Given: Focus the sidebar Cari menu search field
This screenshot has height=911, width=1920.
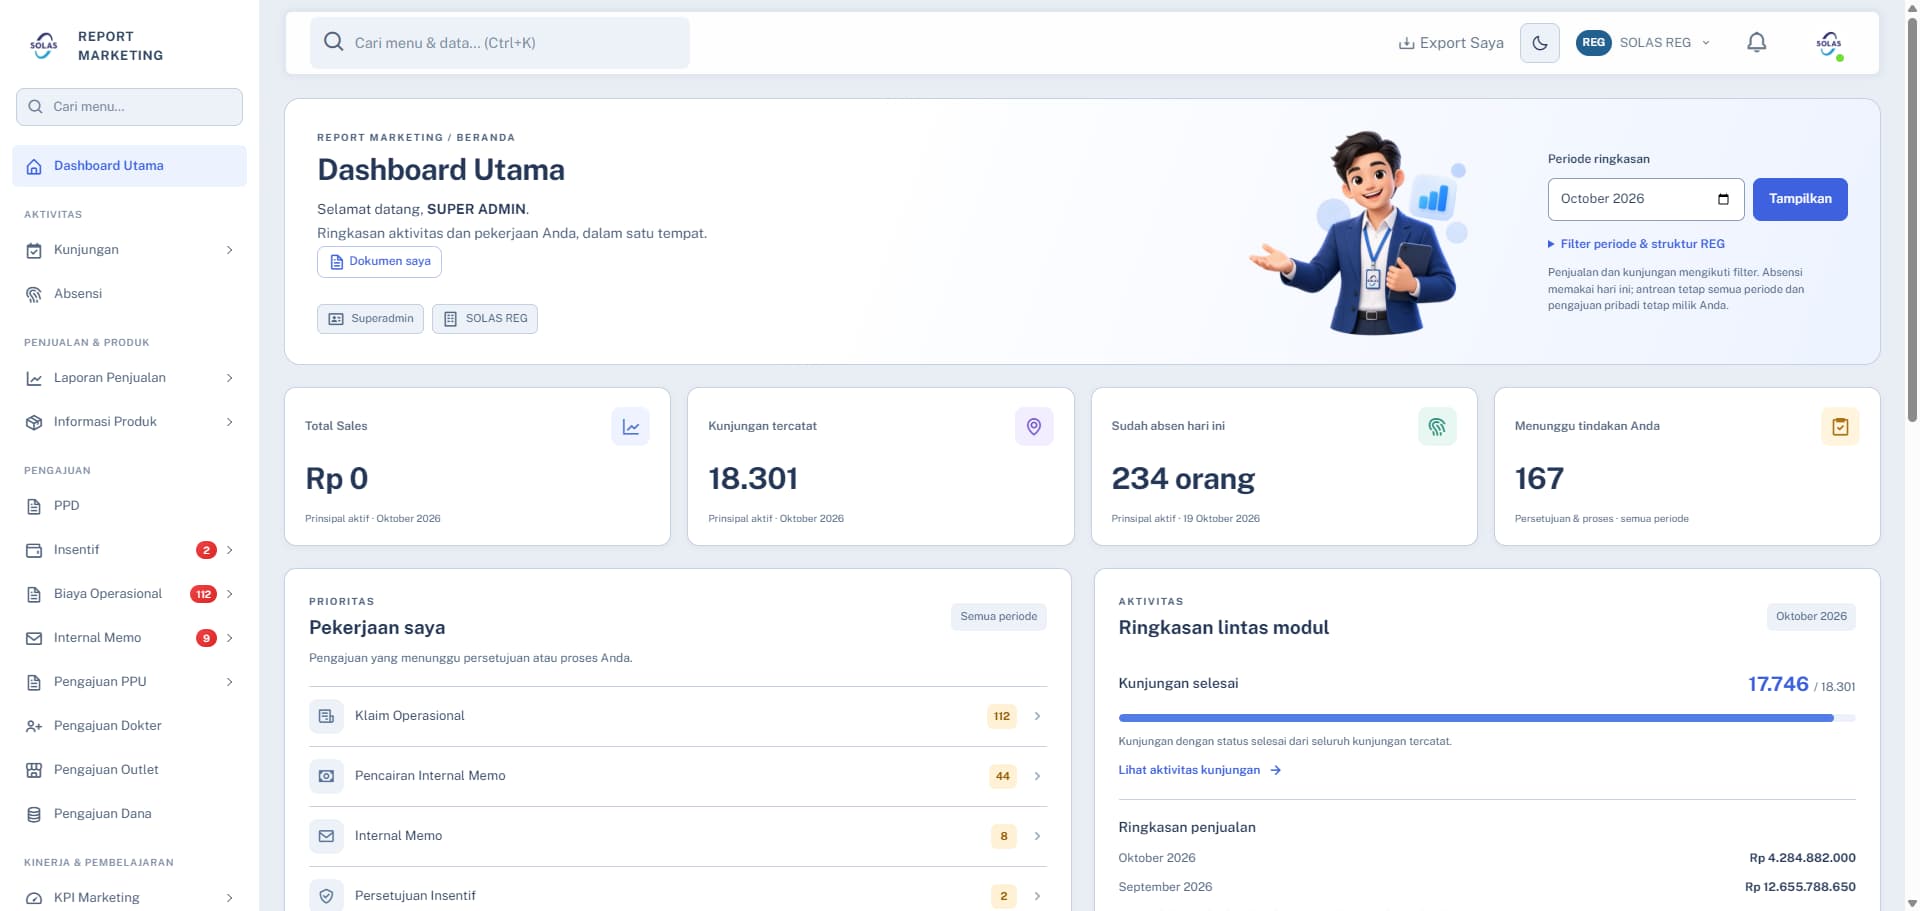Looking at the screenshot, I should 130,107.
